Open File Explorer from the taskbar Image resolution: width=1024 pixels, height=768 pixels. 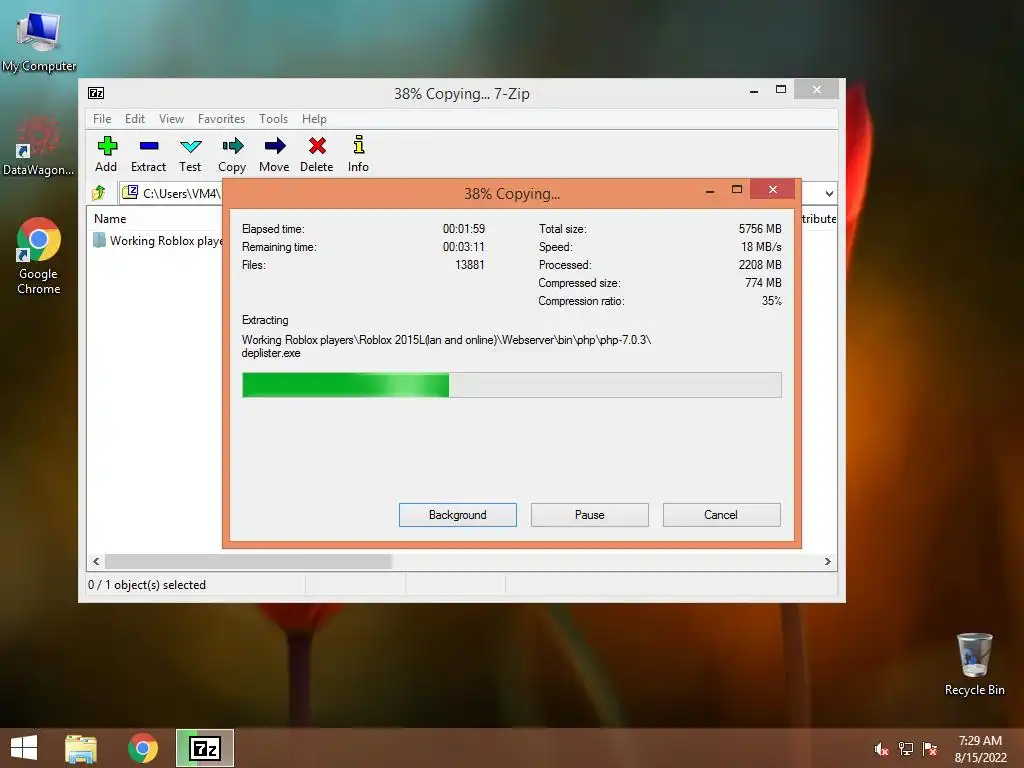tap(81, 748)
